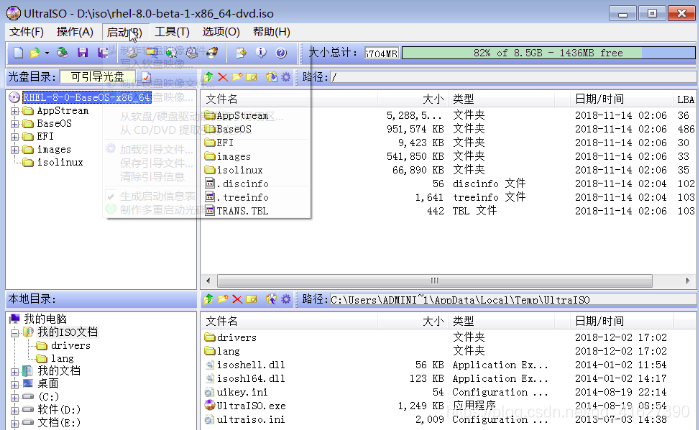Click the blue Info properties icon
The image size is (699, 430).
[261, 53]
